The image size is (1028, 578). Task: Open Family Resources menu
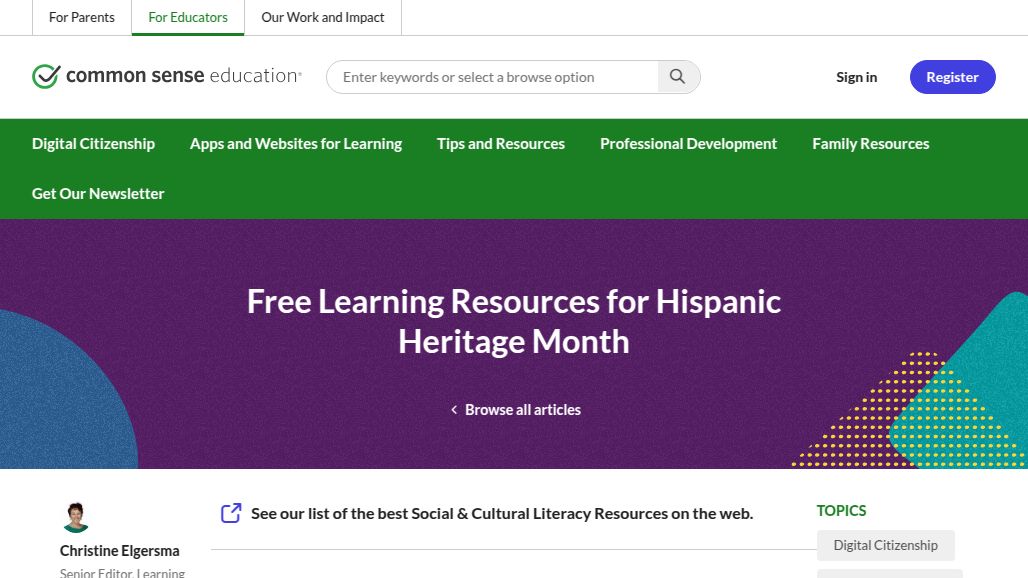coord(871,144)
